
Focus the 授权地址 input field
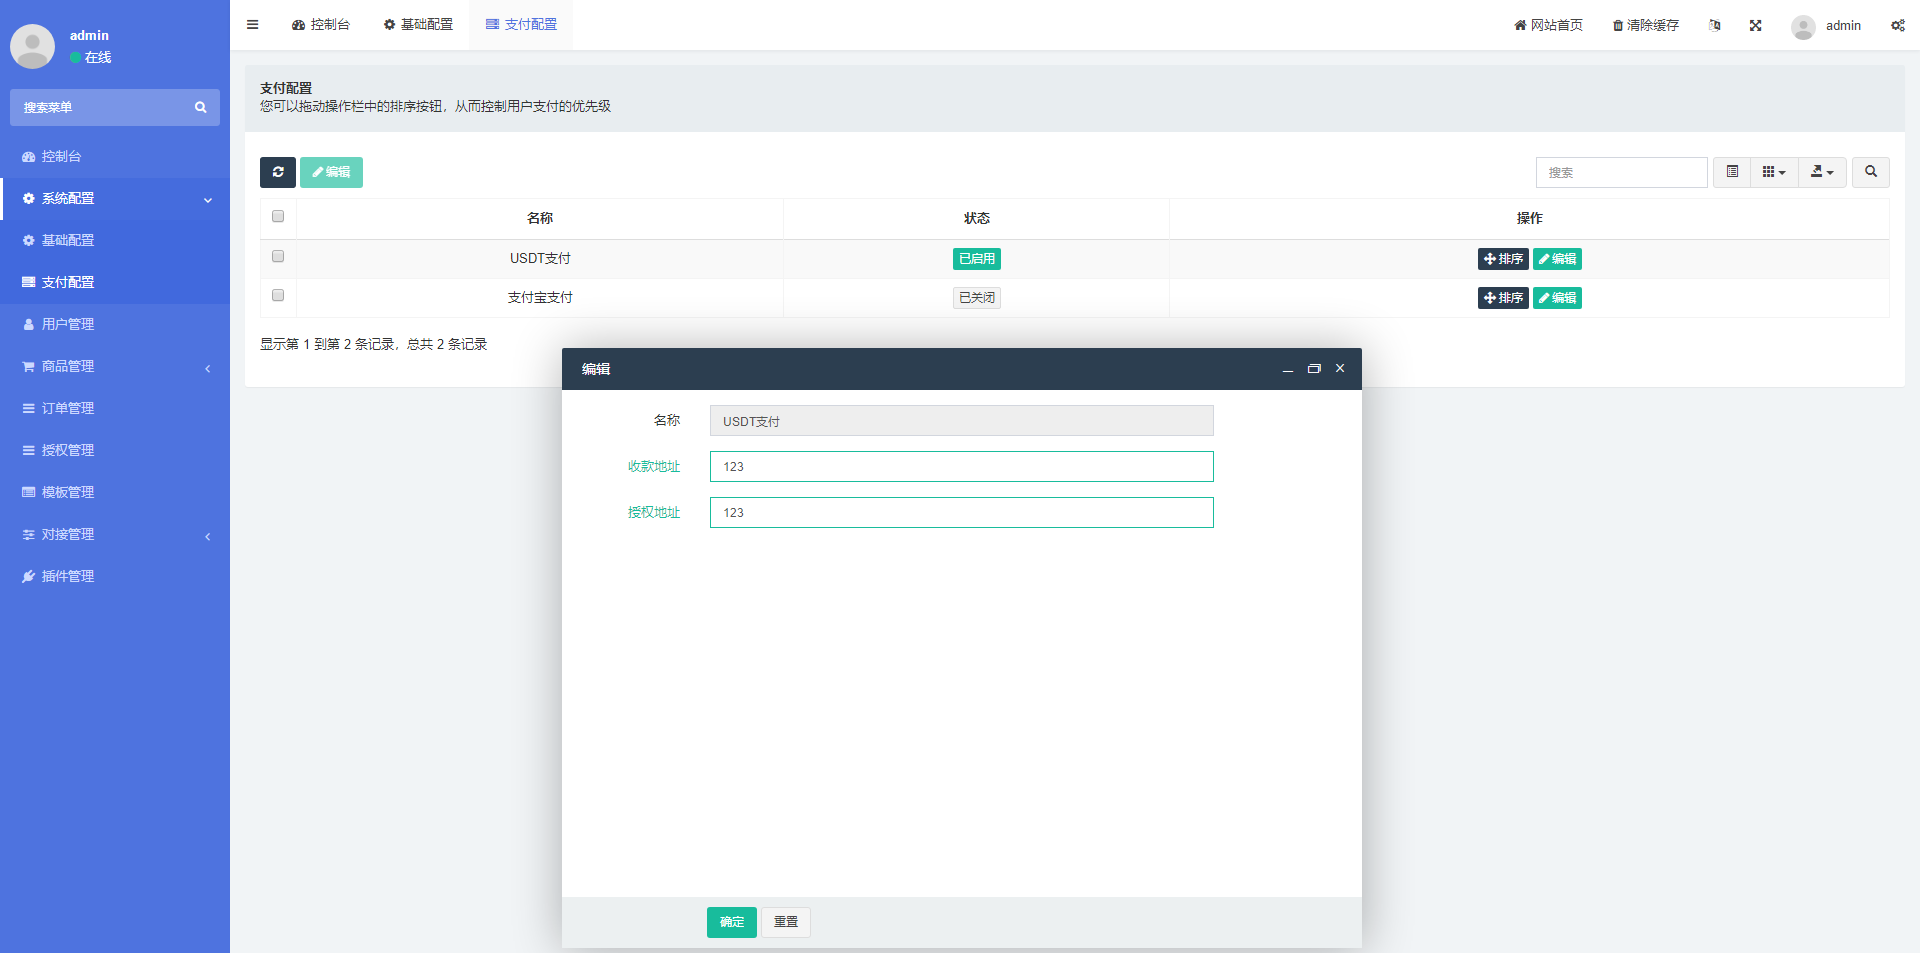(x=962, y=513)
